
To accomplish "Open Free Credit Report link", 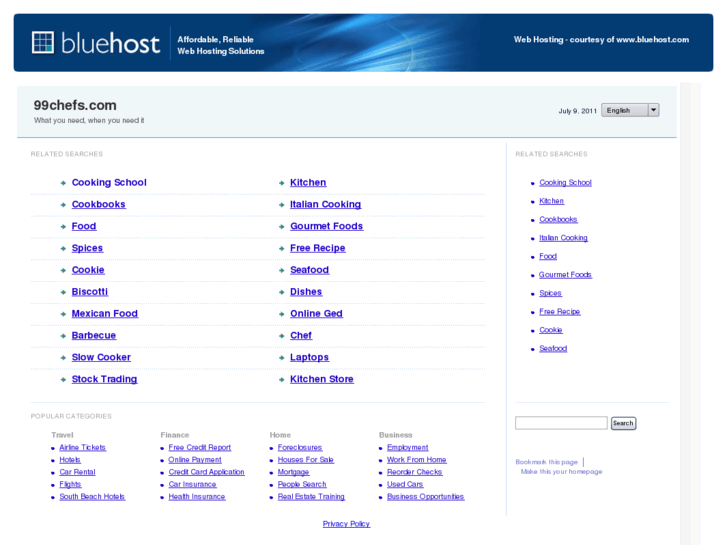I will [200, 448].
